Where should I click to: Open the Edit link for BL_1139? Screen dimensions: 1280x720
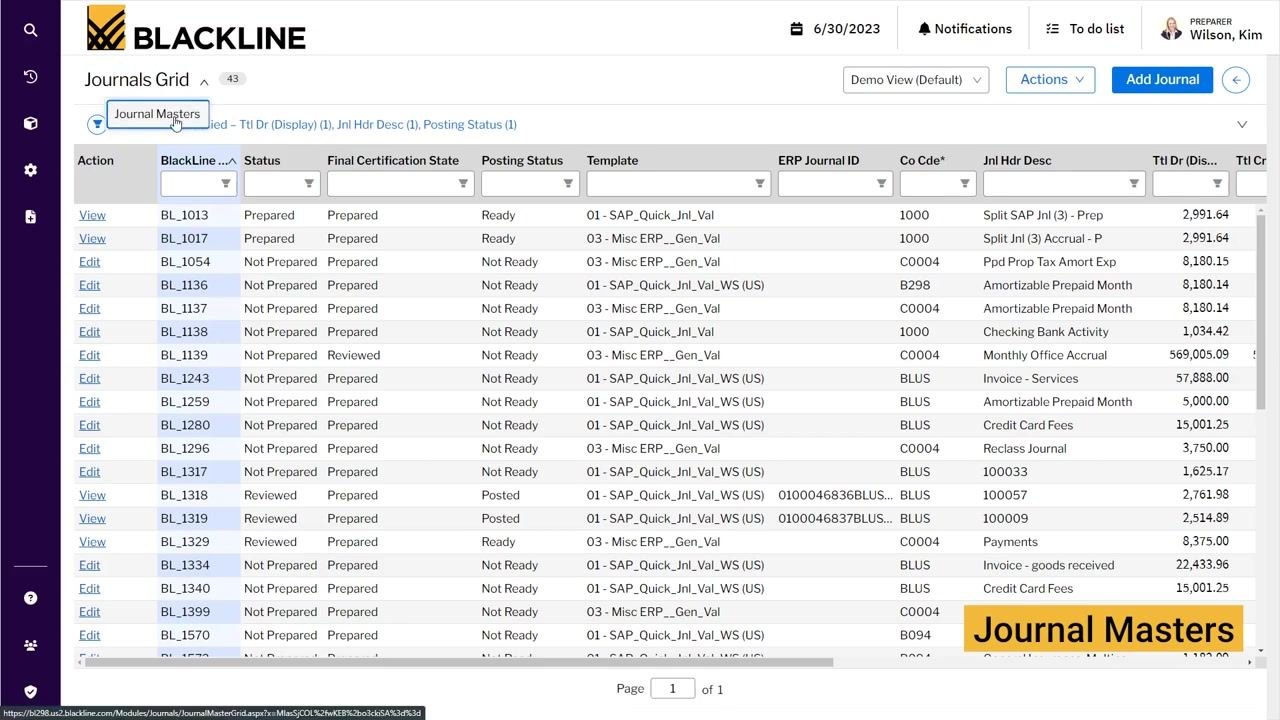click(89, 355)
